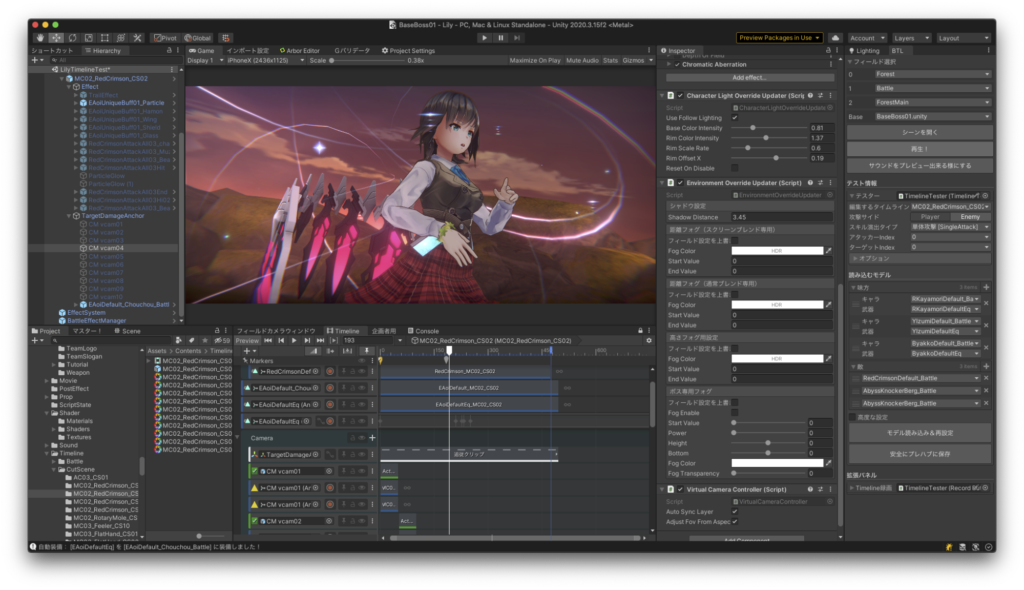Click the Pause button in the top toolbar
This screenshot has height=590, width=1024.
[501, 38]
